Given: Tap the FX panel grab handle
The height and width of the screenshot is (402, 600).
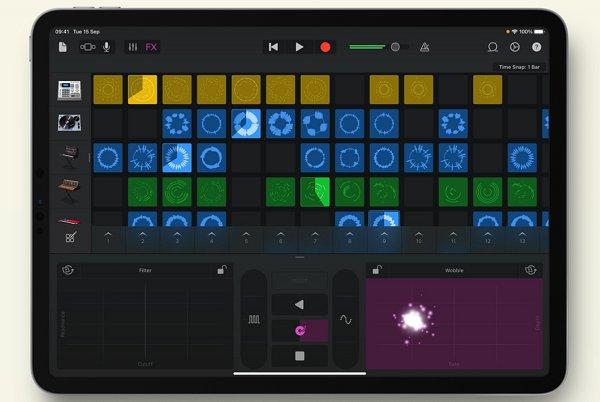Looking at the screenshot, I should (300, 257).
